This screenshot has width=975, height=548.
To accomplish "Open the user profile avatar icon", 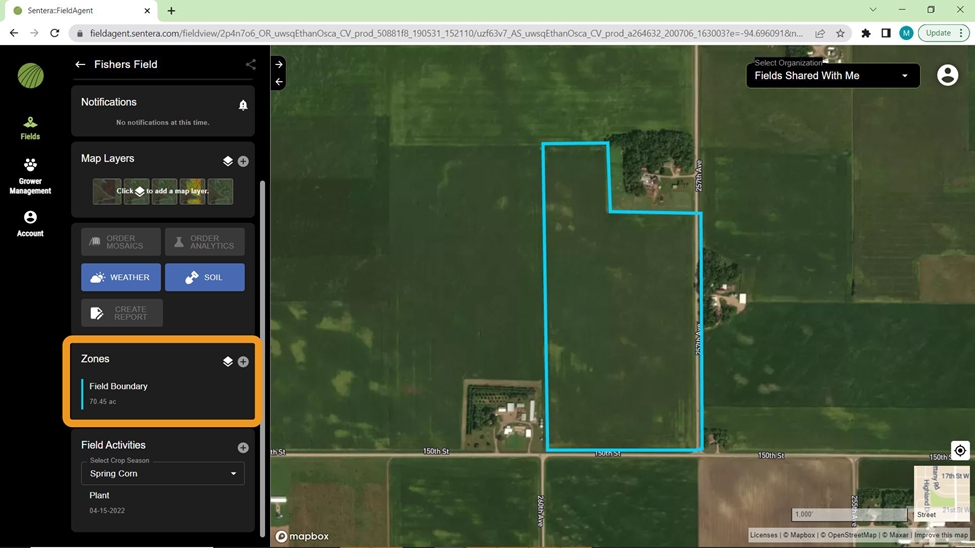I will pyautogui.click(x=947, y=76).
